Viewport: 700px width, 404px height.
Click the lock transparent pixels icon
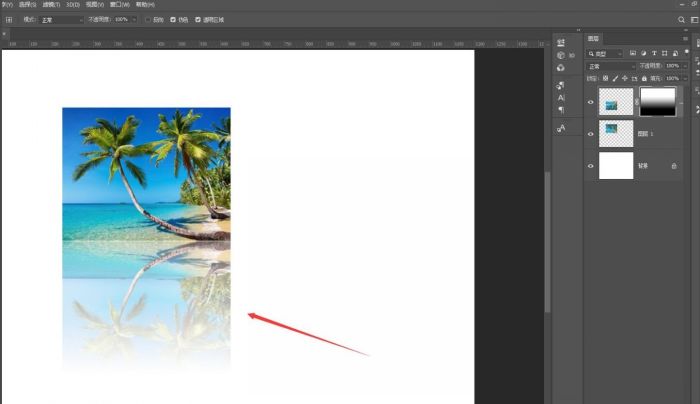coord(607,77)
